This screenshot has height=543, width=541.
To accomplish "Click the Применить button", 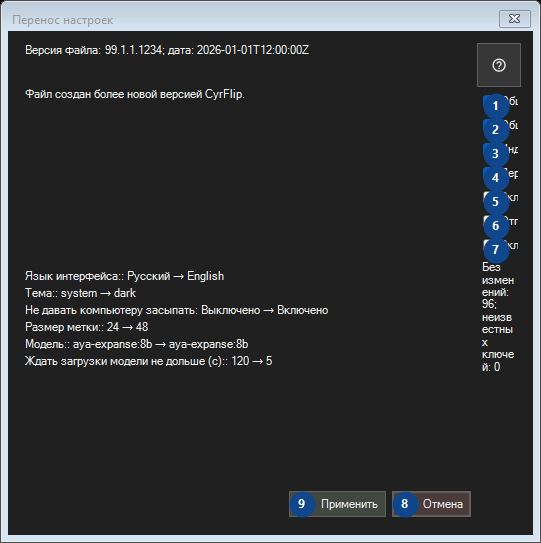I will click(x=337, y=504).
